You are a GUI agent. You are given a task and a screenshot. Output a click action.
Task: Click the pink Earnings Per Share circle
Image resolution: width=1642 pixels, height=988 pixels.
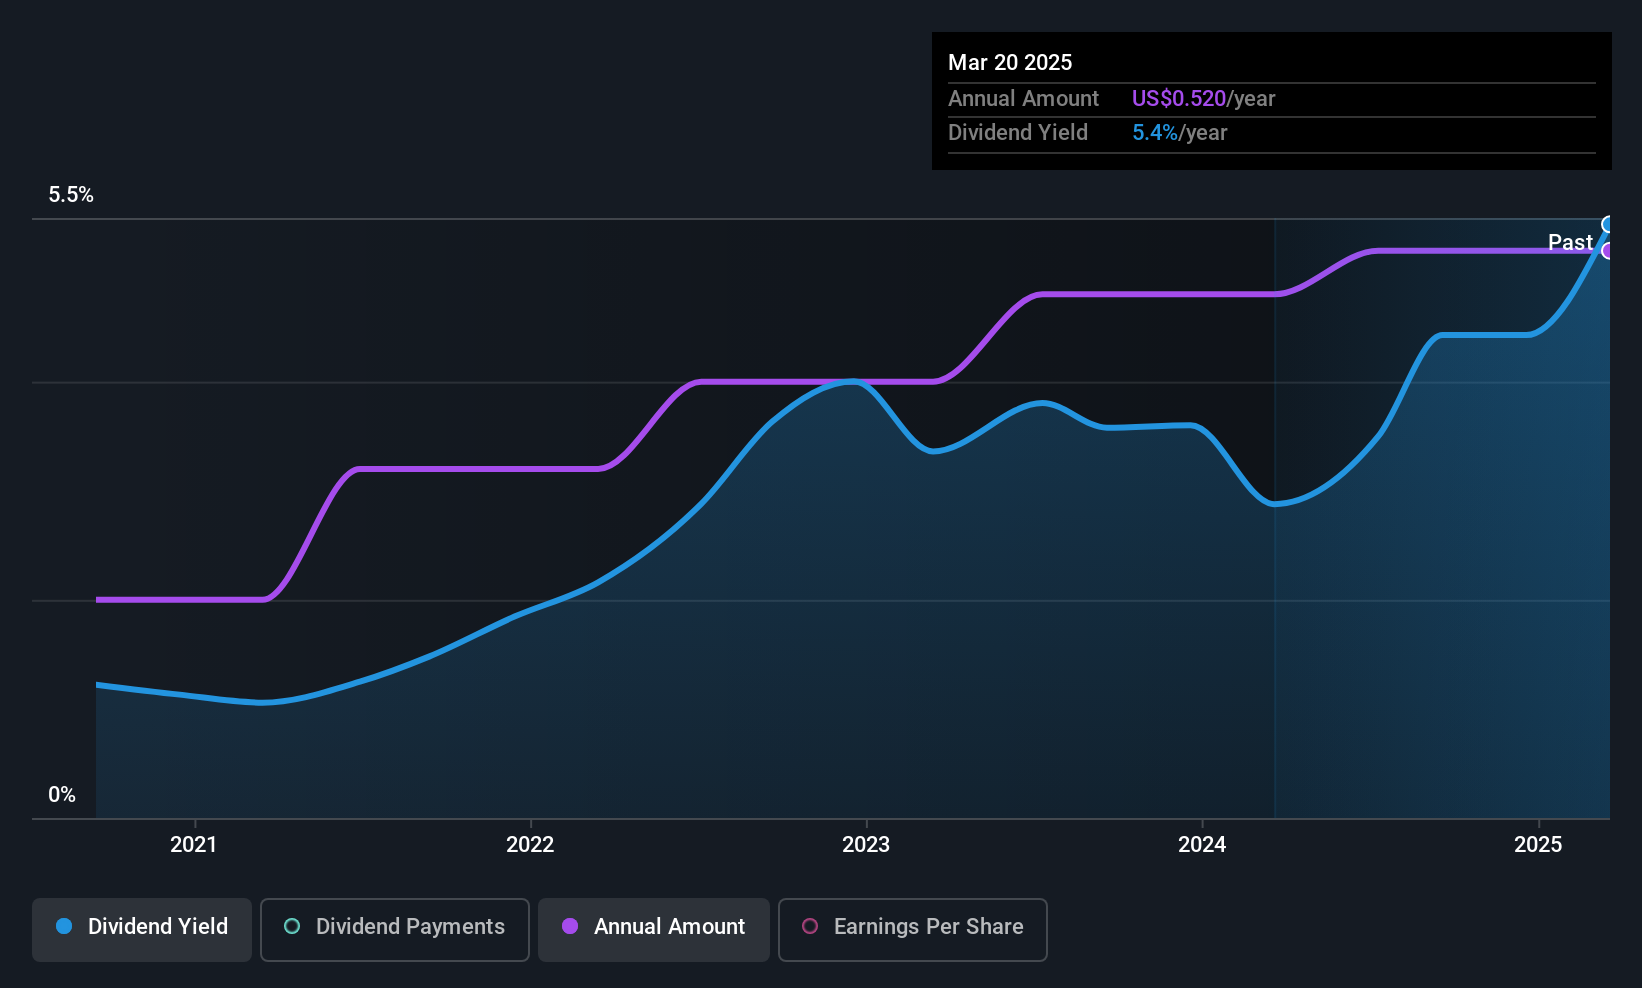pyautogui.click(x=810, y=926)
